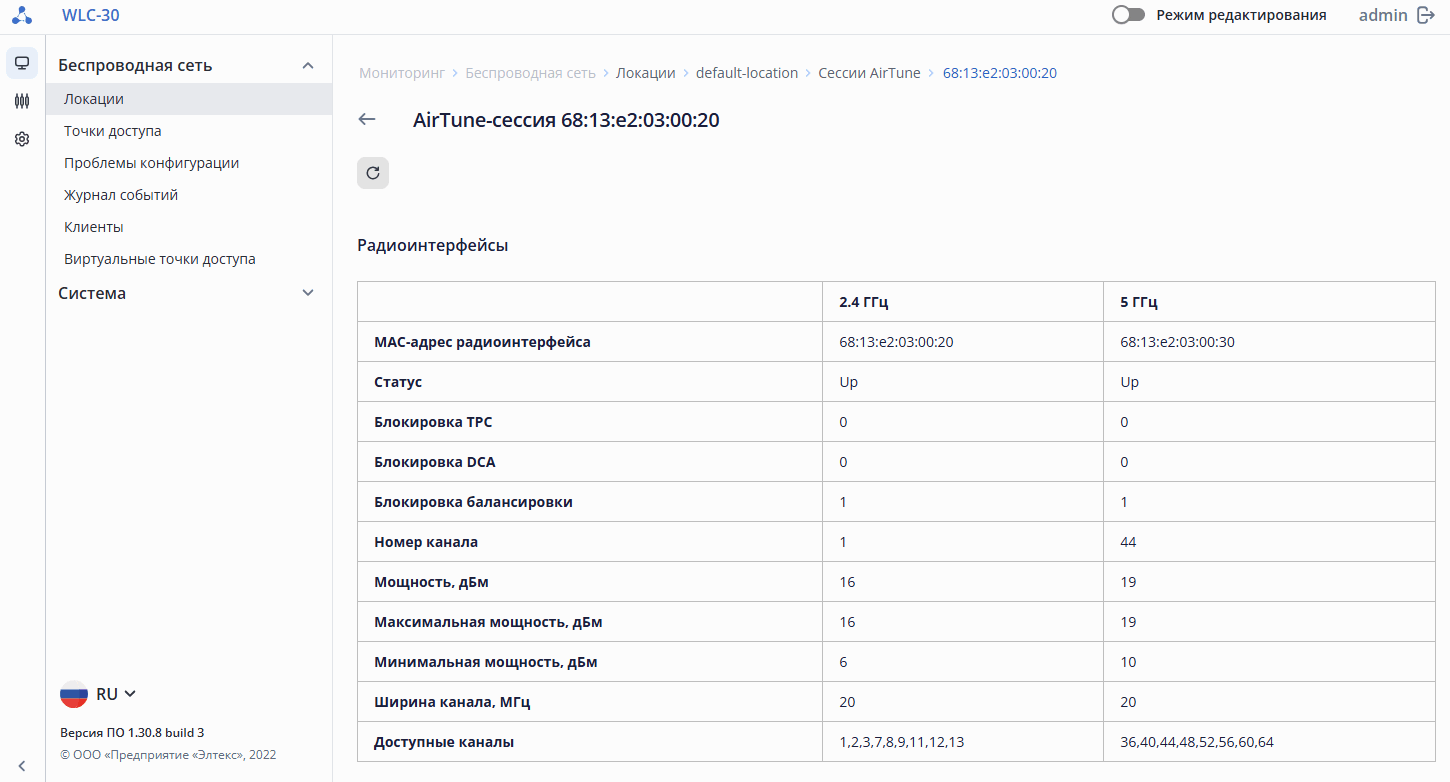Click the default-location breadcrumb link

click(x=747, y=73)
